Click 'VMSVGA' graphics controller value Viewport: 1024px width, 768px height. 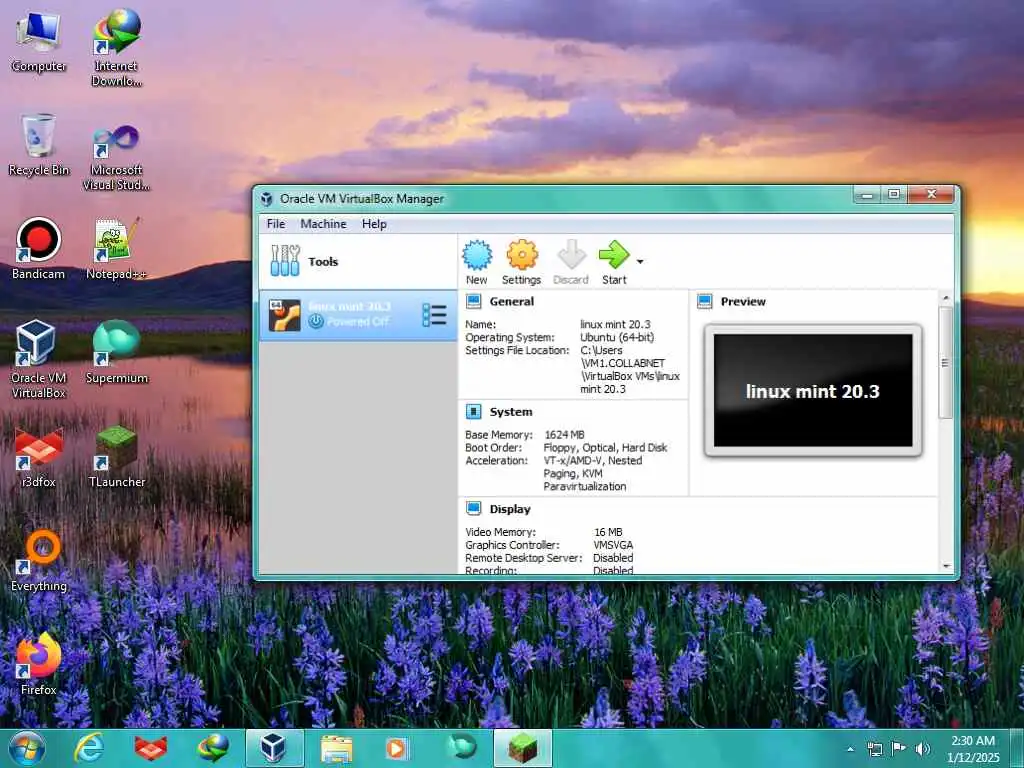(x=613, y=545)
